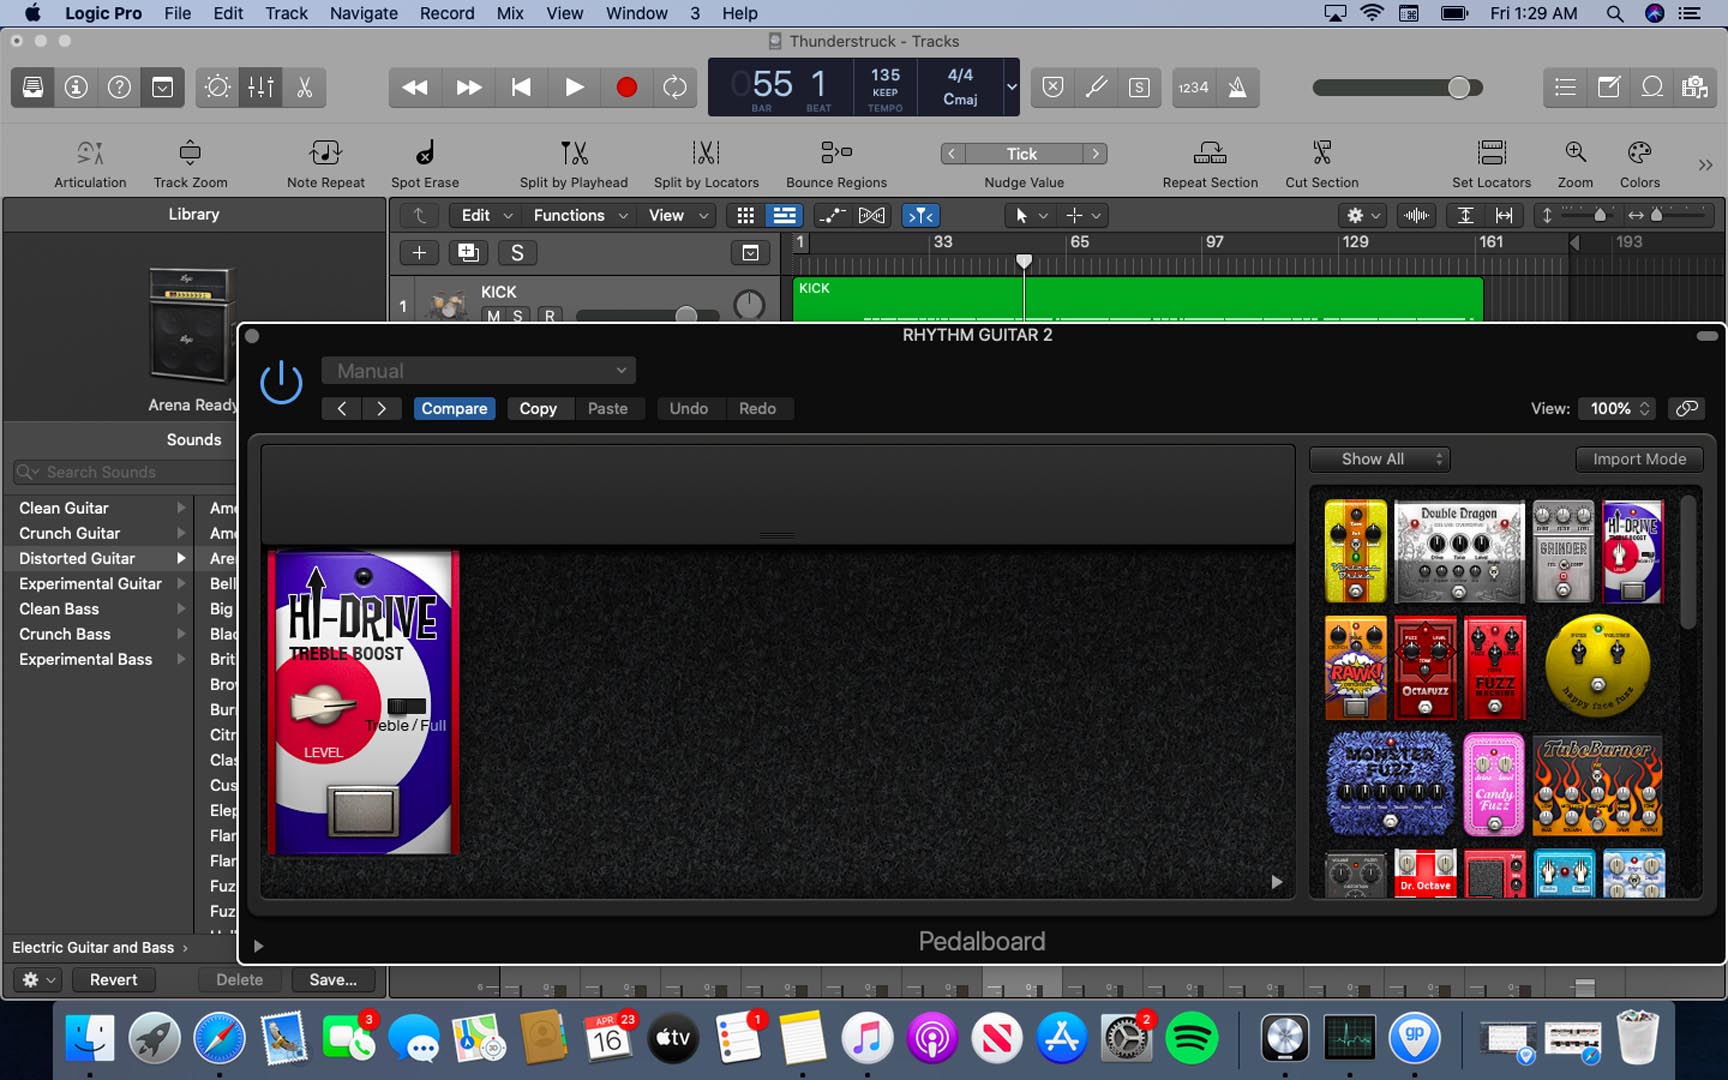Adjust KICK track volume slider
Image resolution: width=1728 pixels, height=1080 pixels.
point(686,316)
